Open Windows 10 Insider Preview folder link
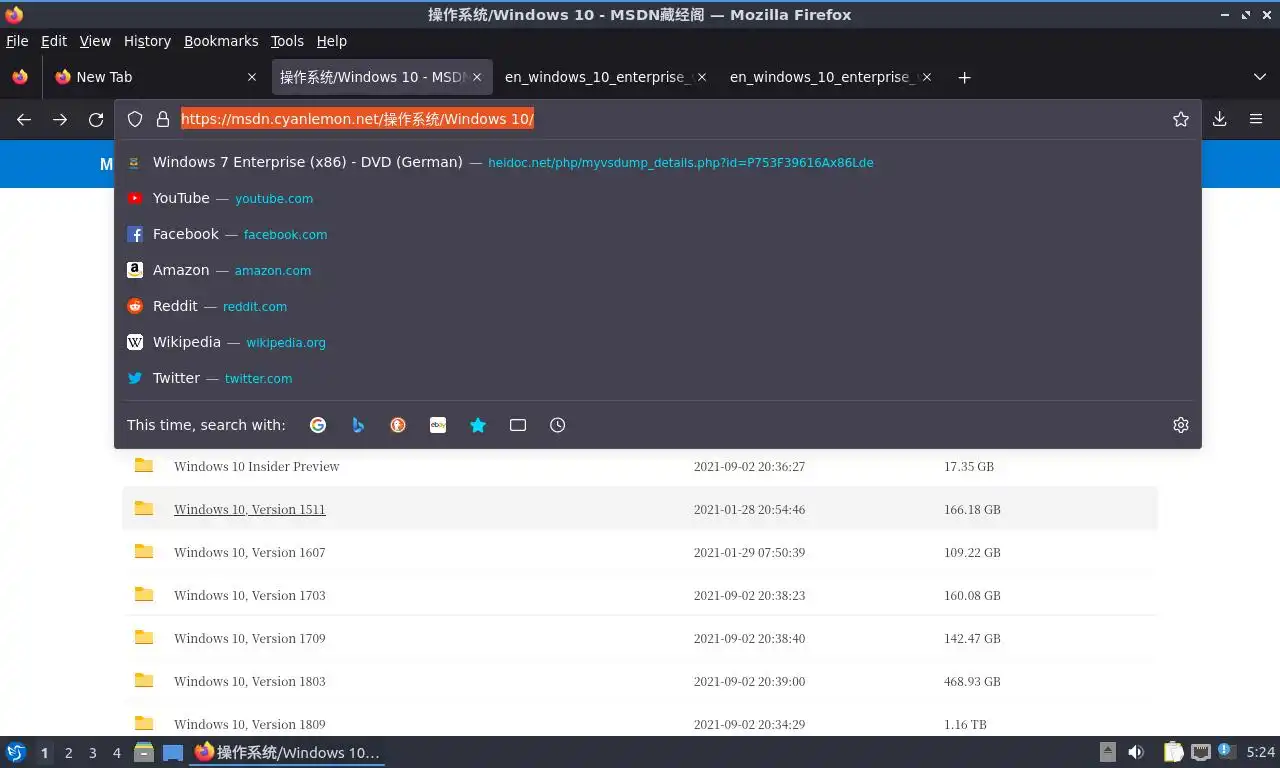Image resolution: width=1280 pixels, height=768 pixels. tap(256, 466)
